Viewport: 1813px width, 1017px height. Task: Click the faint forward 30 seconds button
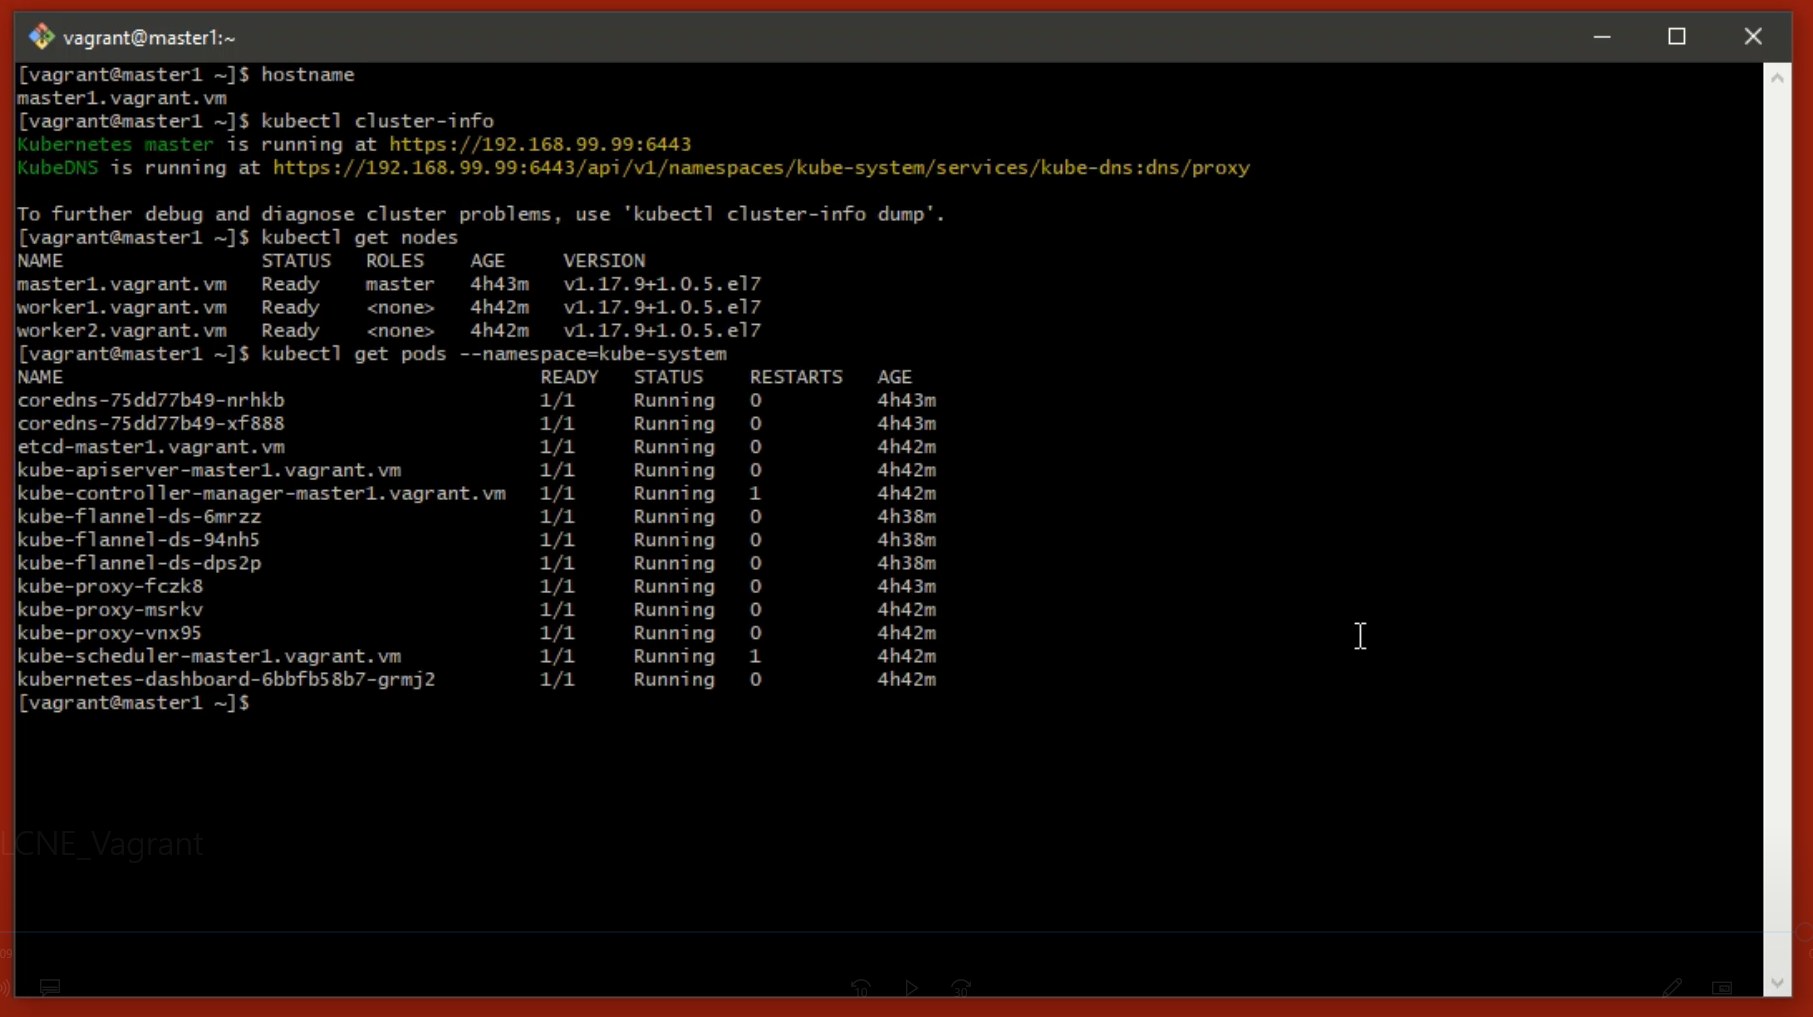pyautogui.click(x=961, y=988)
